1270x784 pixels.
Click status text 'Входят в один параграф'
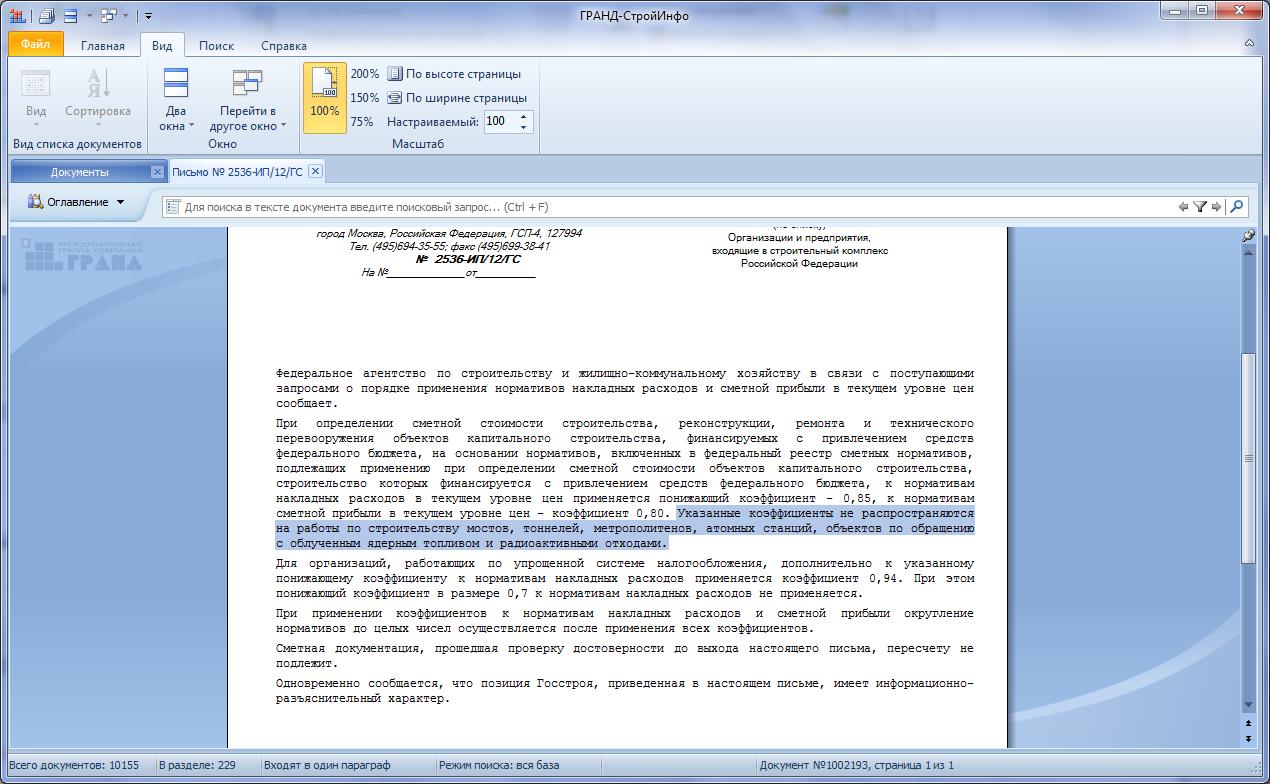(327, 765)
